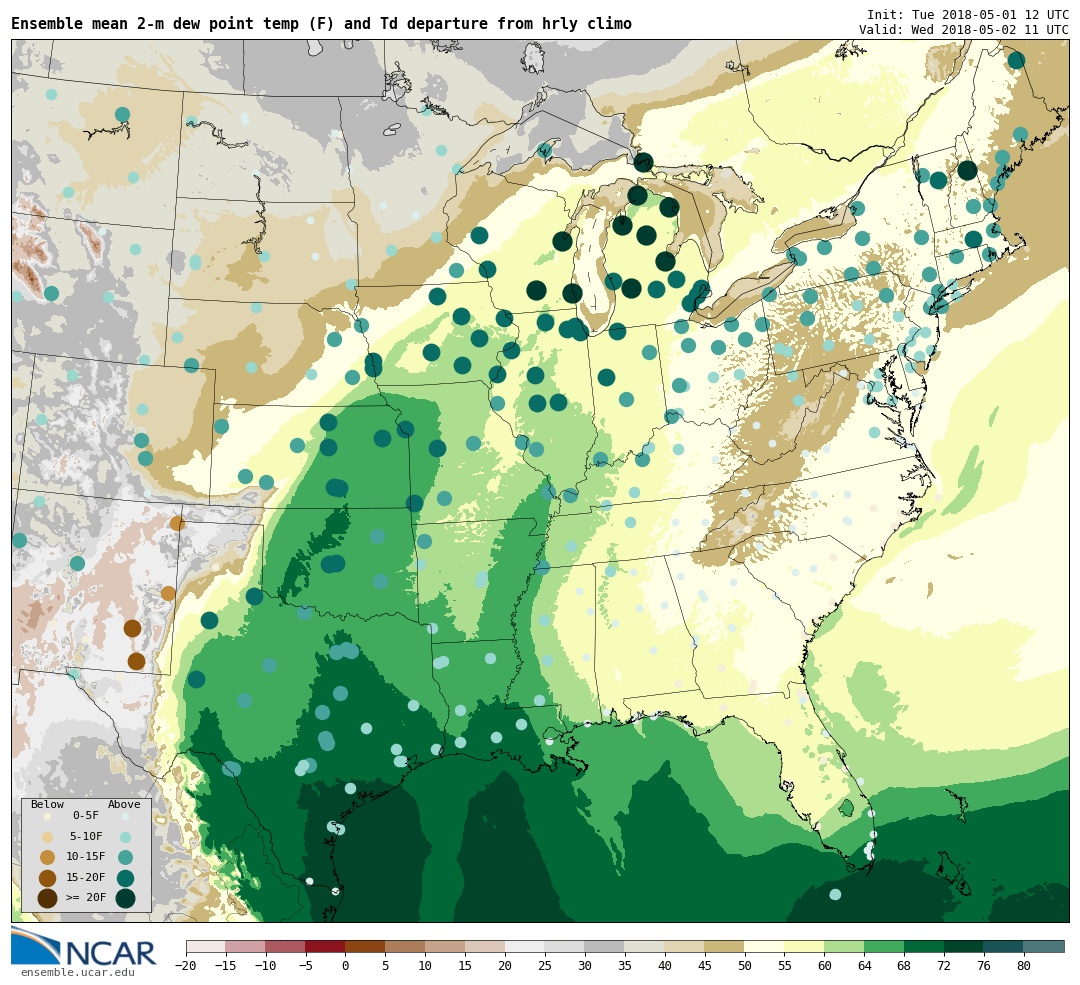
Task: Click the 'Init: Tue 2018-05-01 12 UTC' text
Action: (968, 14)
